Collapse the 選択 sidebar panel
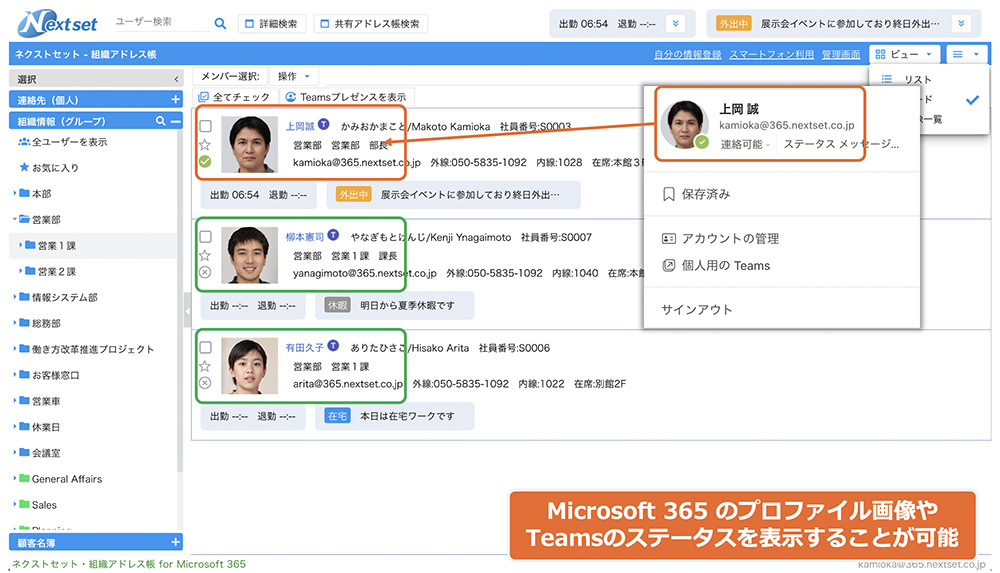Image resolution: width=1000 pixels, height=573 pixels. click(176, 79)
